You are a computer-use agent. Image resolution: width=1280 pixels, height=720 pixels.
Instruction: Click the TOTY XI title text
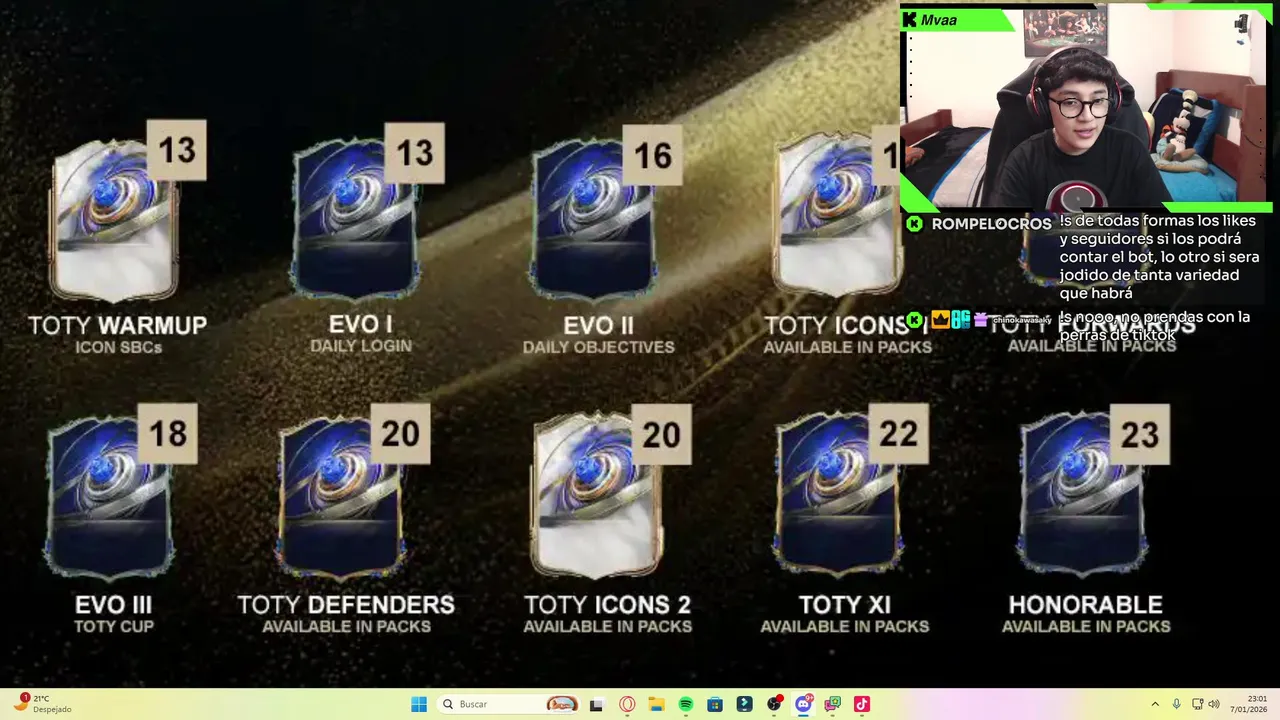(x=844, y=605)
